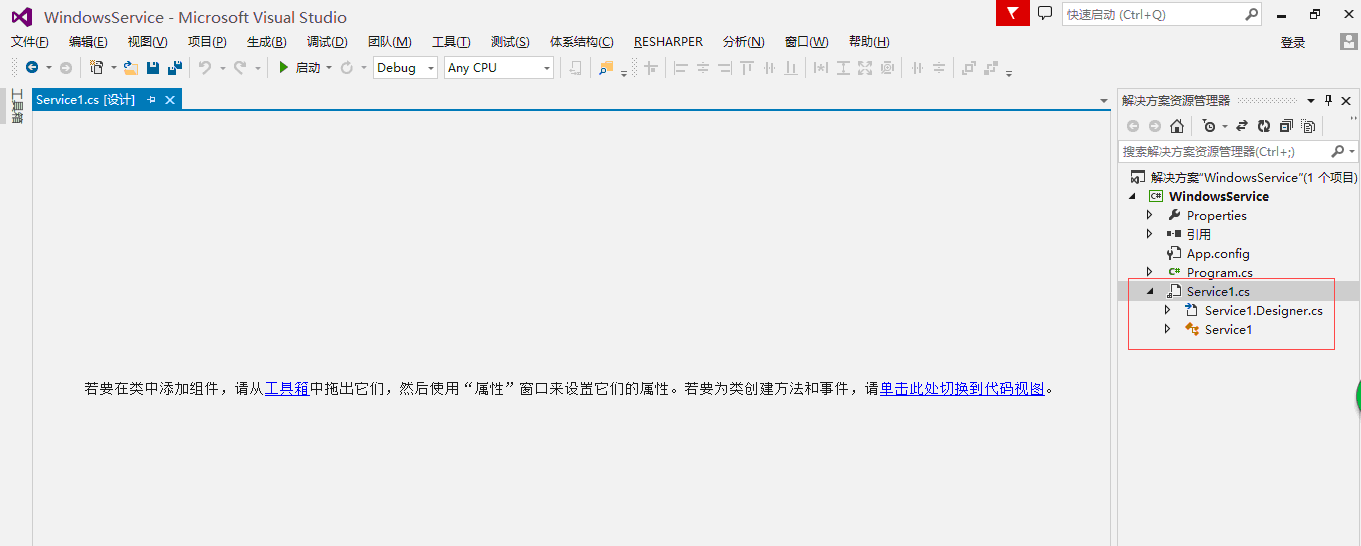Click the Bring to Front layout icon
This screenshot has height=546, width=1361.
[x=968, y=67]
